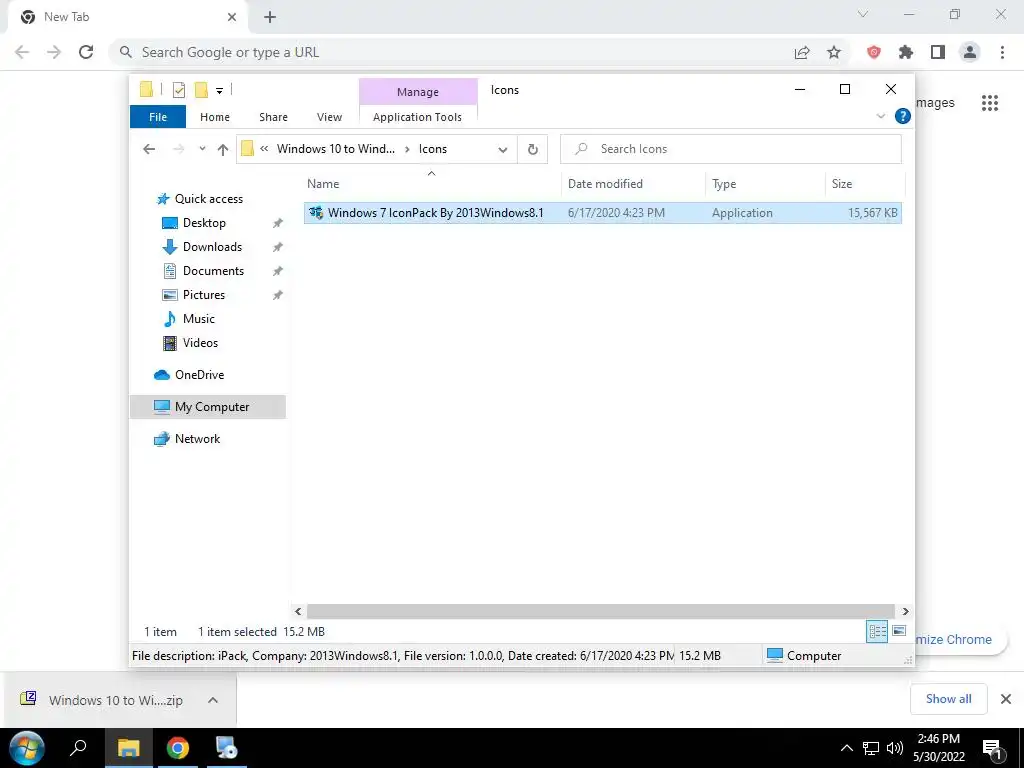
Task: Open the File ribbon tab
Action: (158, 117)
